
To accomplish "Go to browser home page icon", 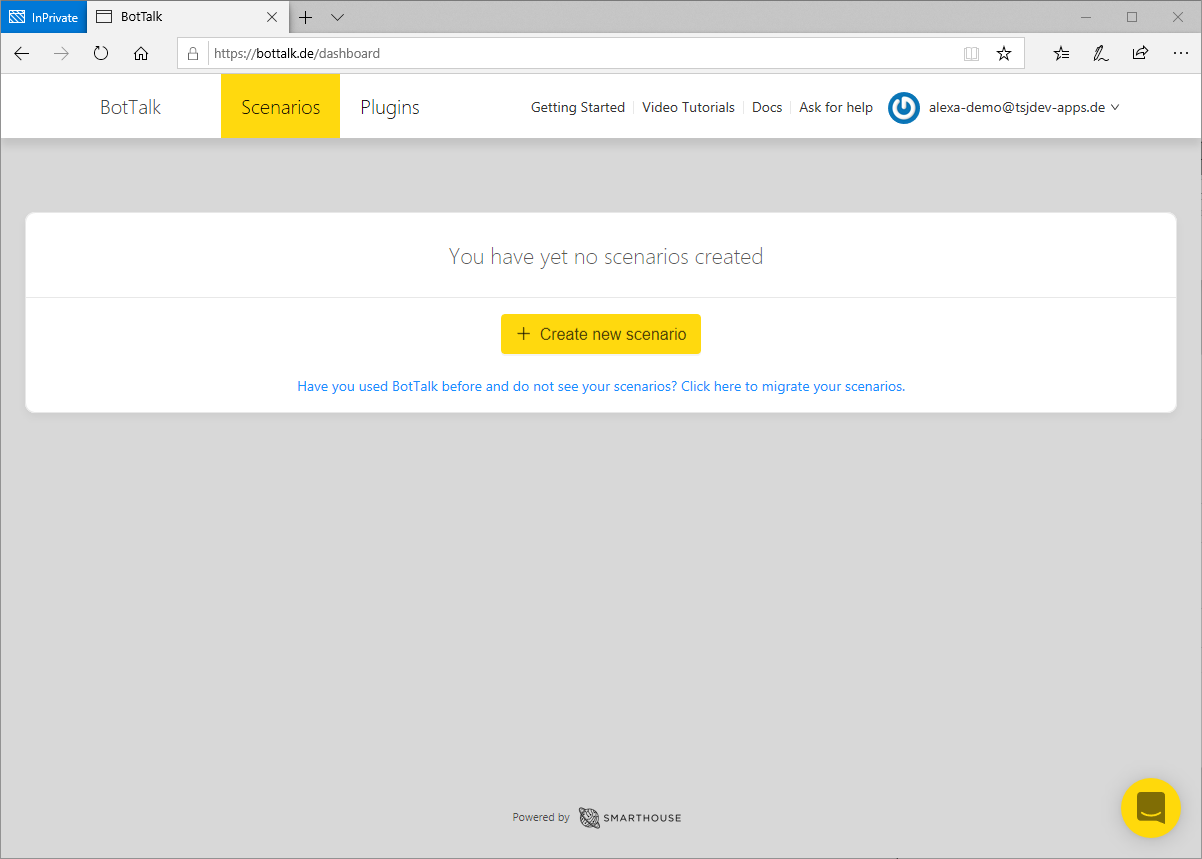I will (141, 54).
